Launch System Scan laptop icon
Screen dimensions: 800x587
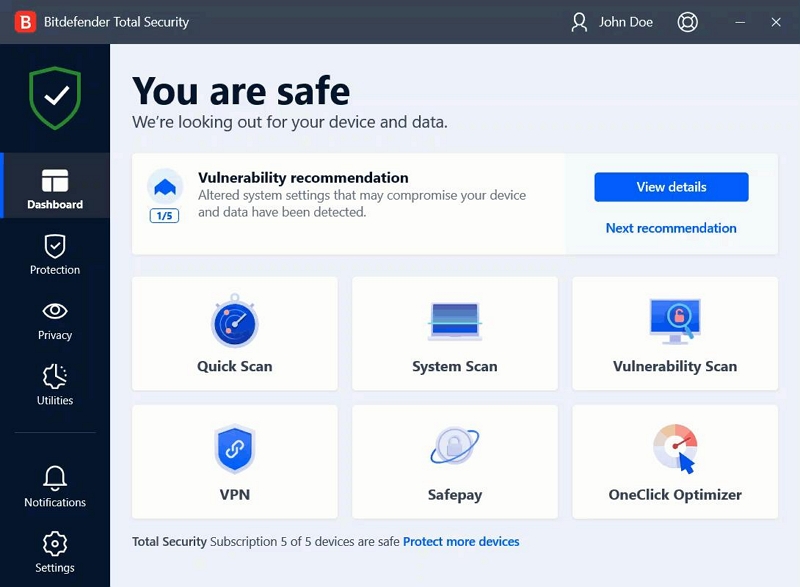455,323
